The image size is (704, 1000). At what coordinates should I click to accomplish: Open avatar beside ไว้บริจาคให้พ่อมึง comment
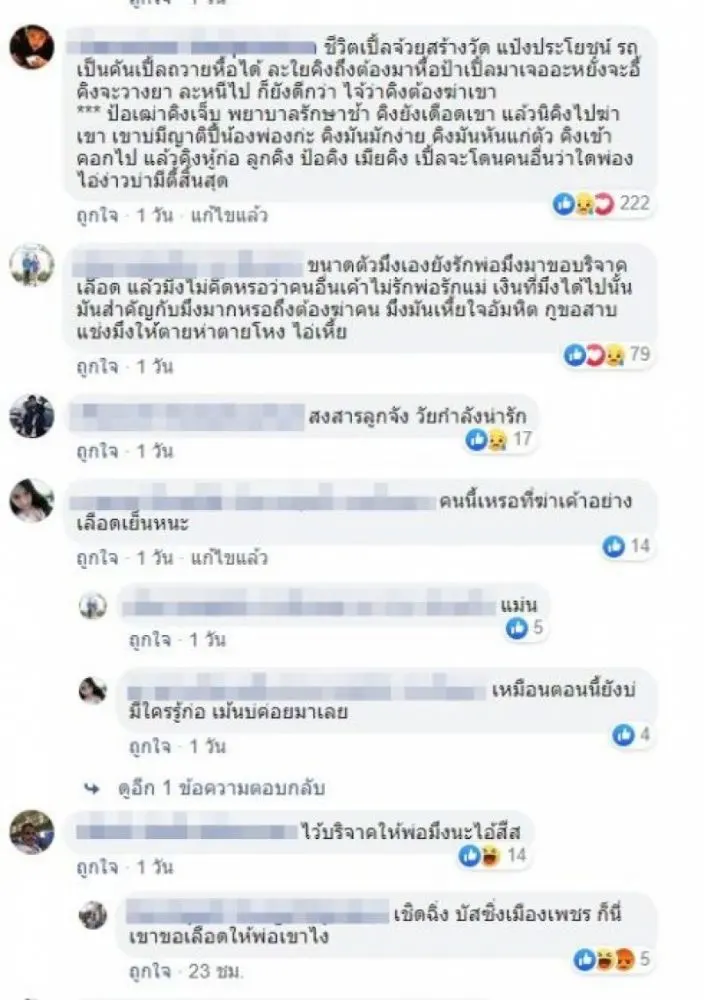pyautogui.click(x=32, y=832)
